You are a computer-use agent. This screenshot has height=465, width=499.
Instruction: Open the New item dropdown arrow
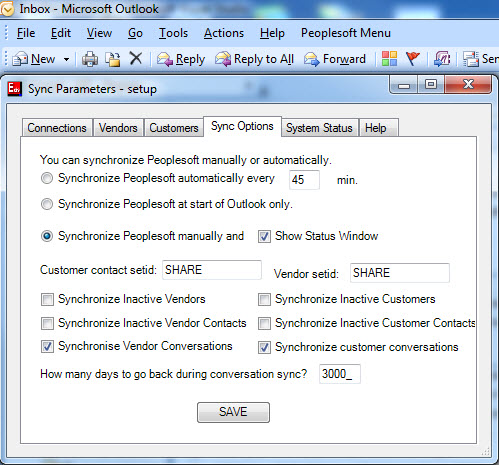click(x=66, y=60)
